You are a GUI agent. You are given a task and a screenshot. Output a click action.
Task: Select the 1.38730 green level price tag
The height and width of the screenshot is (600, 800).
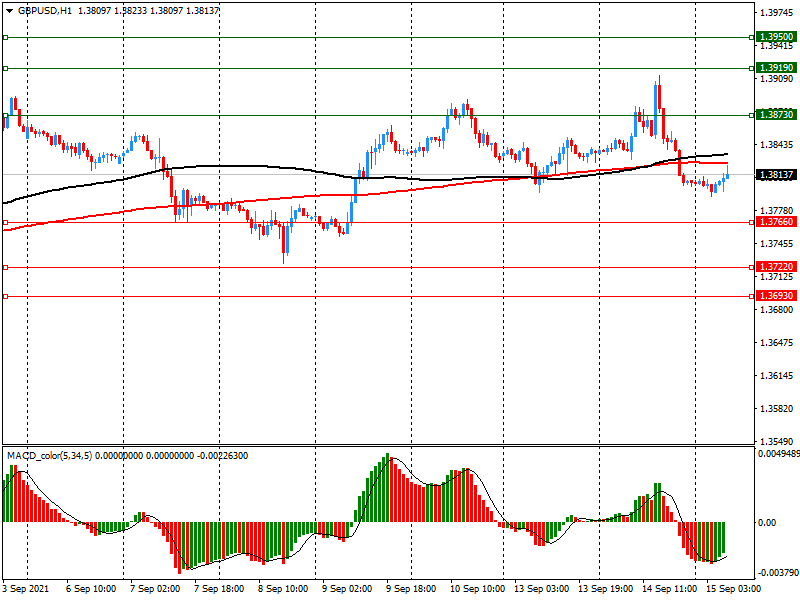777,115
